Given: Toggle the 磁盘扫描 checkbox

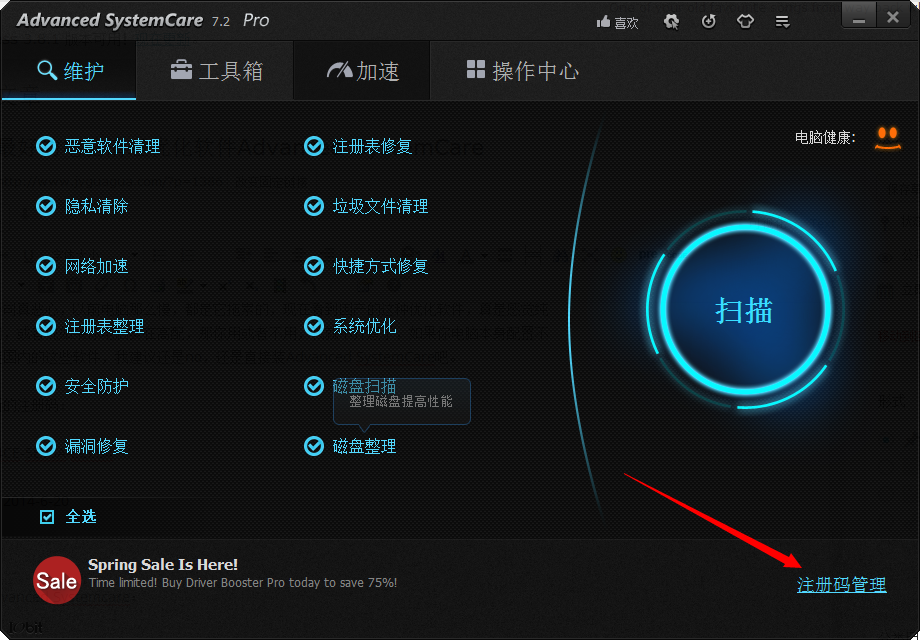Looking at the screenshot, I should 314,385.
